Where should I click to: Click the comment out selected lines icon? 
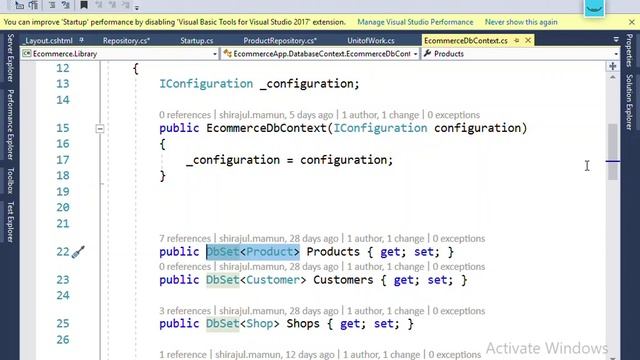tap(52, 5)
